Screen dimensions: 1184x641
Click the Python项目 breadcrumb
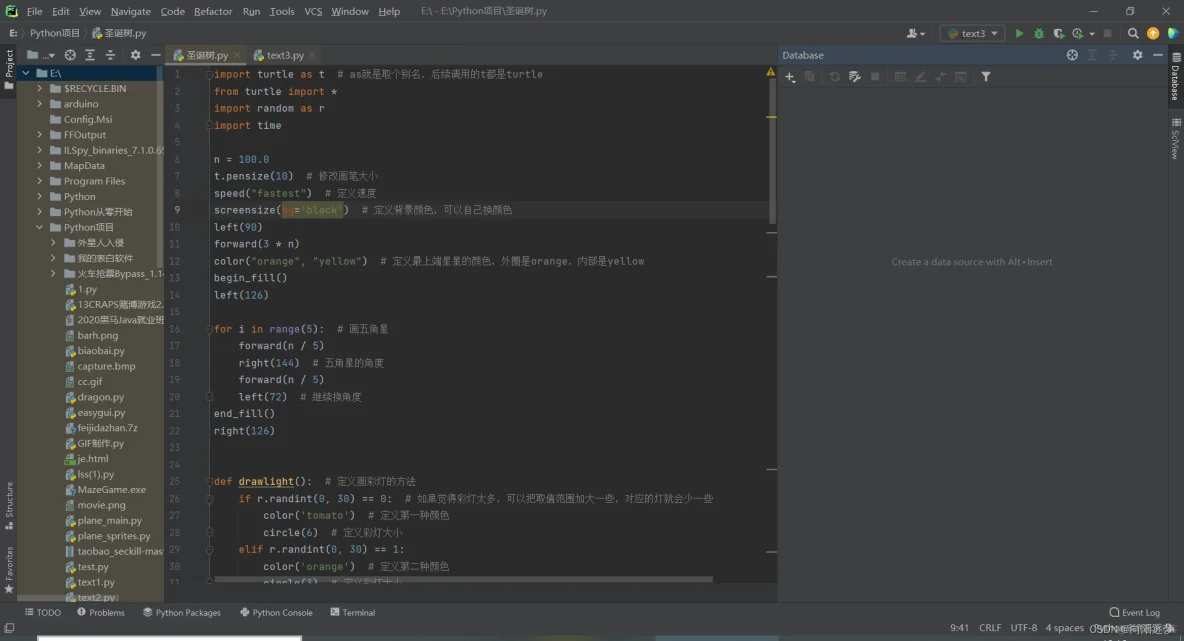55,33
